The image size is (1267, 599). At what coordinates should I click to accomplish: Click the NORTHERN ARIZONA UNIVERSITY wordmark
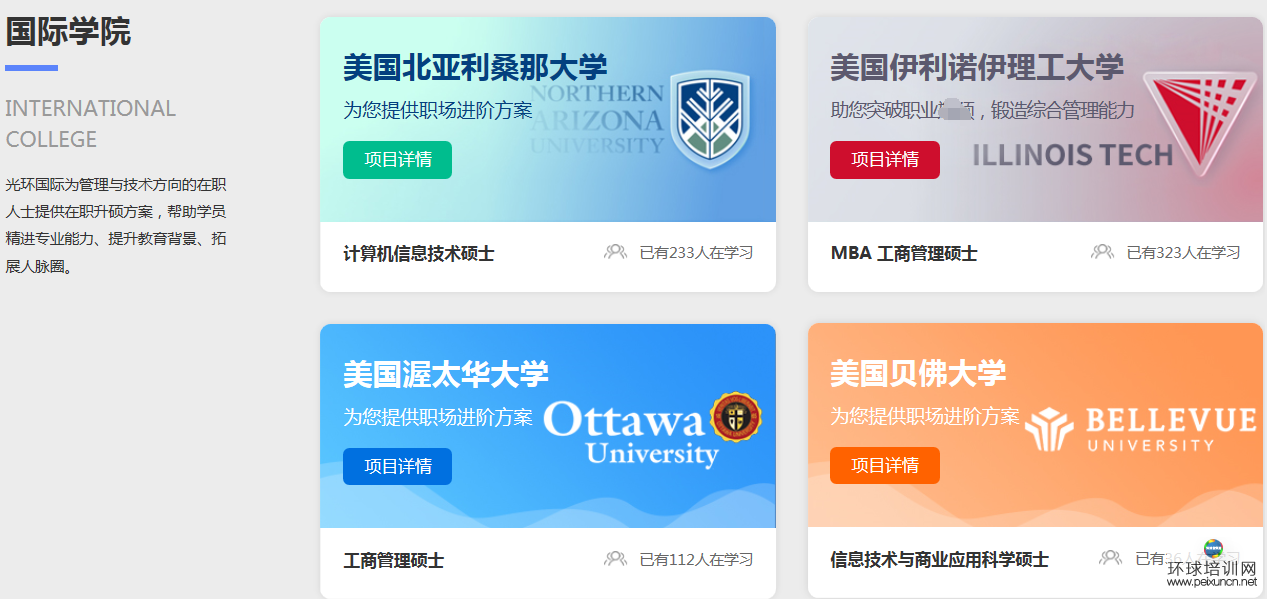click(x=597, y=119)
